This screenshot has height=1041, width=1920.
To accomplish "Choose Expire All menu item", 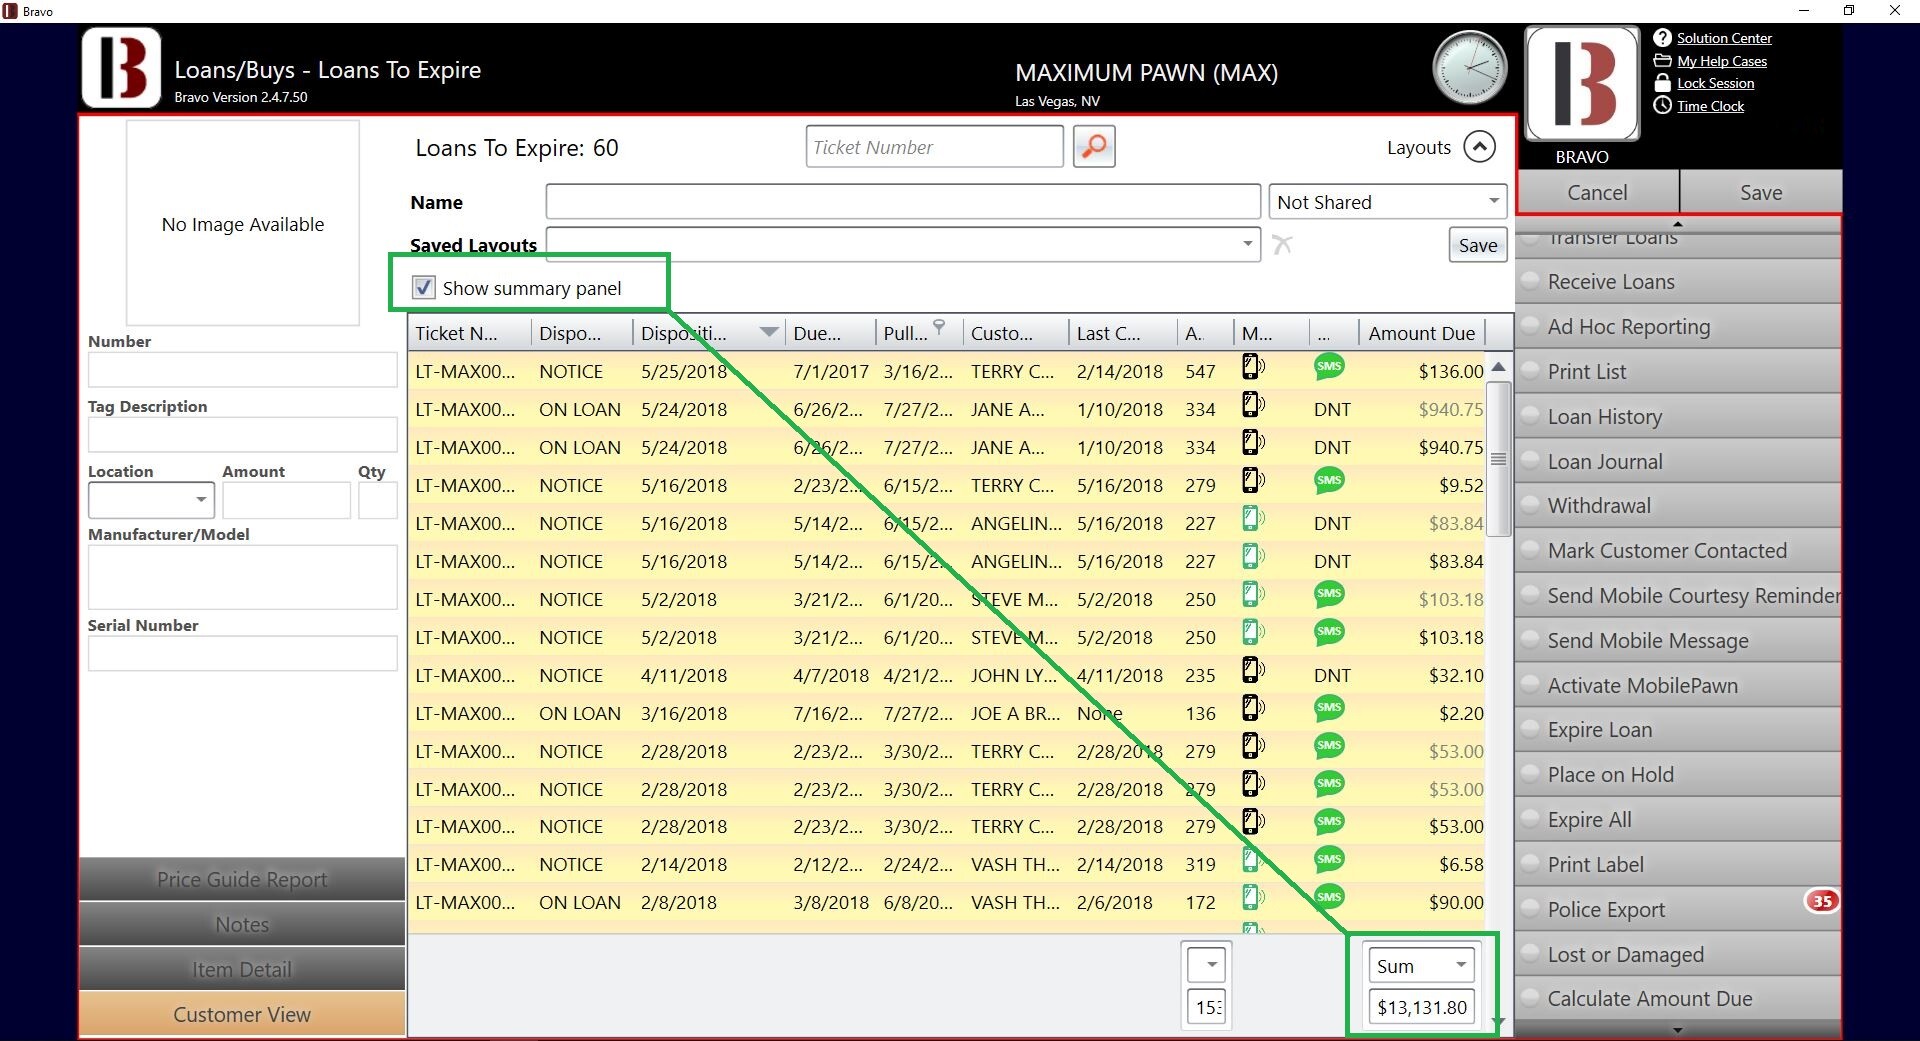I will coord(1679,819).
